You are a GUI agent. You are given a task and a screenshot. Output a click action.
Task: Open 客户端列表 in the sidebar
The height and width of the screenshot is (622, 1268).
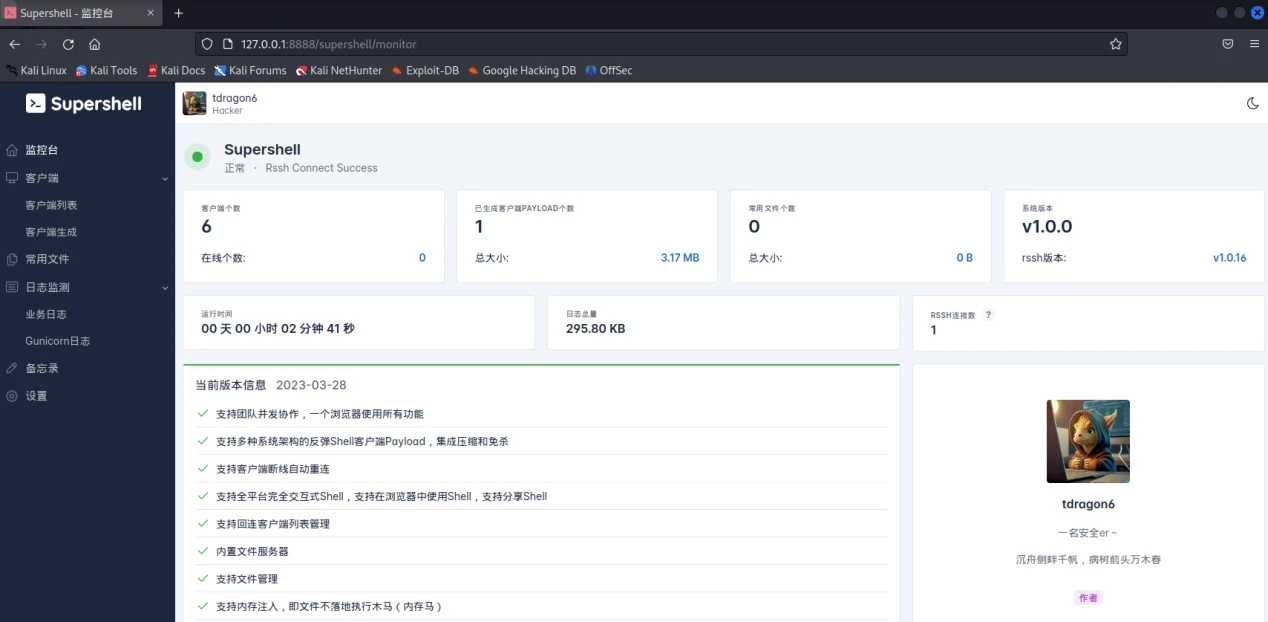pyautogui.click(x=51, y=205)
